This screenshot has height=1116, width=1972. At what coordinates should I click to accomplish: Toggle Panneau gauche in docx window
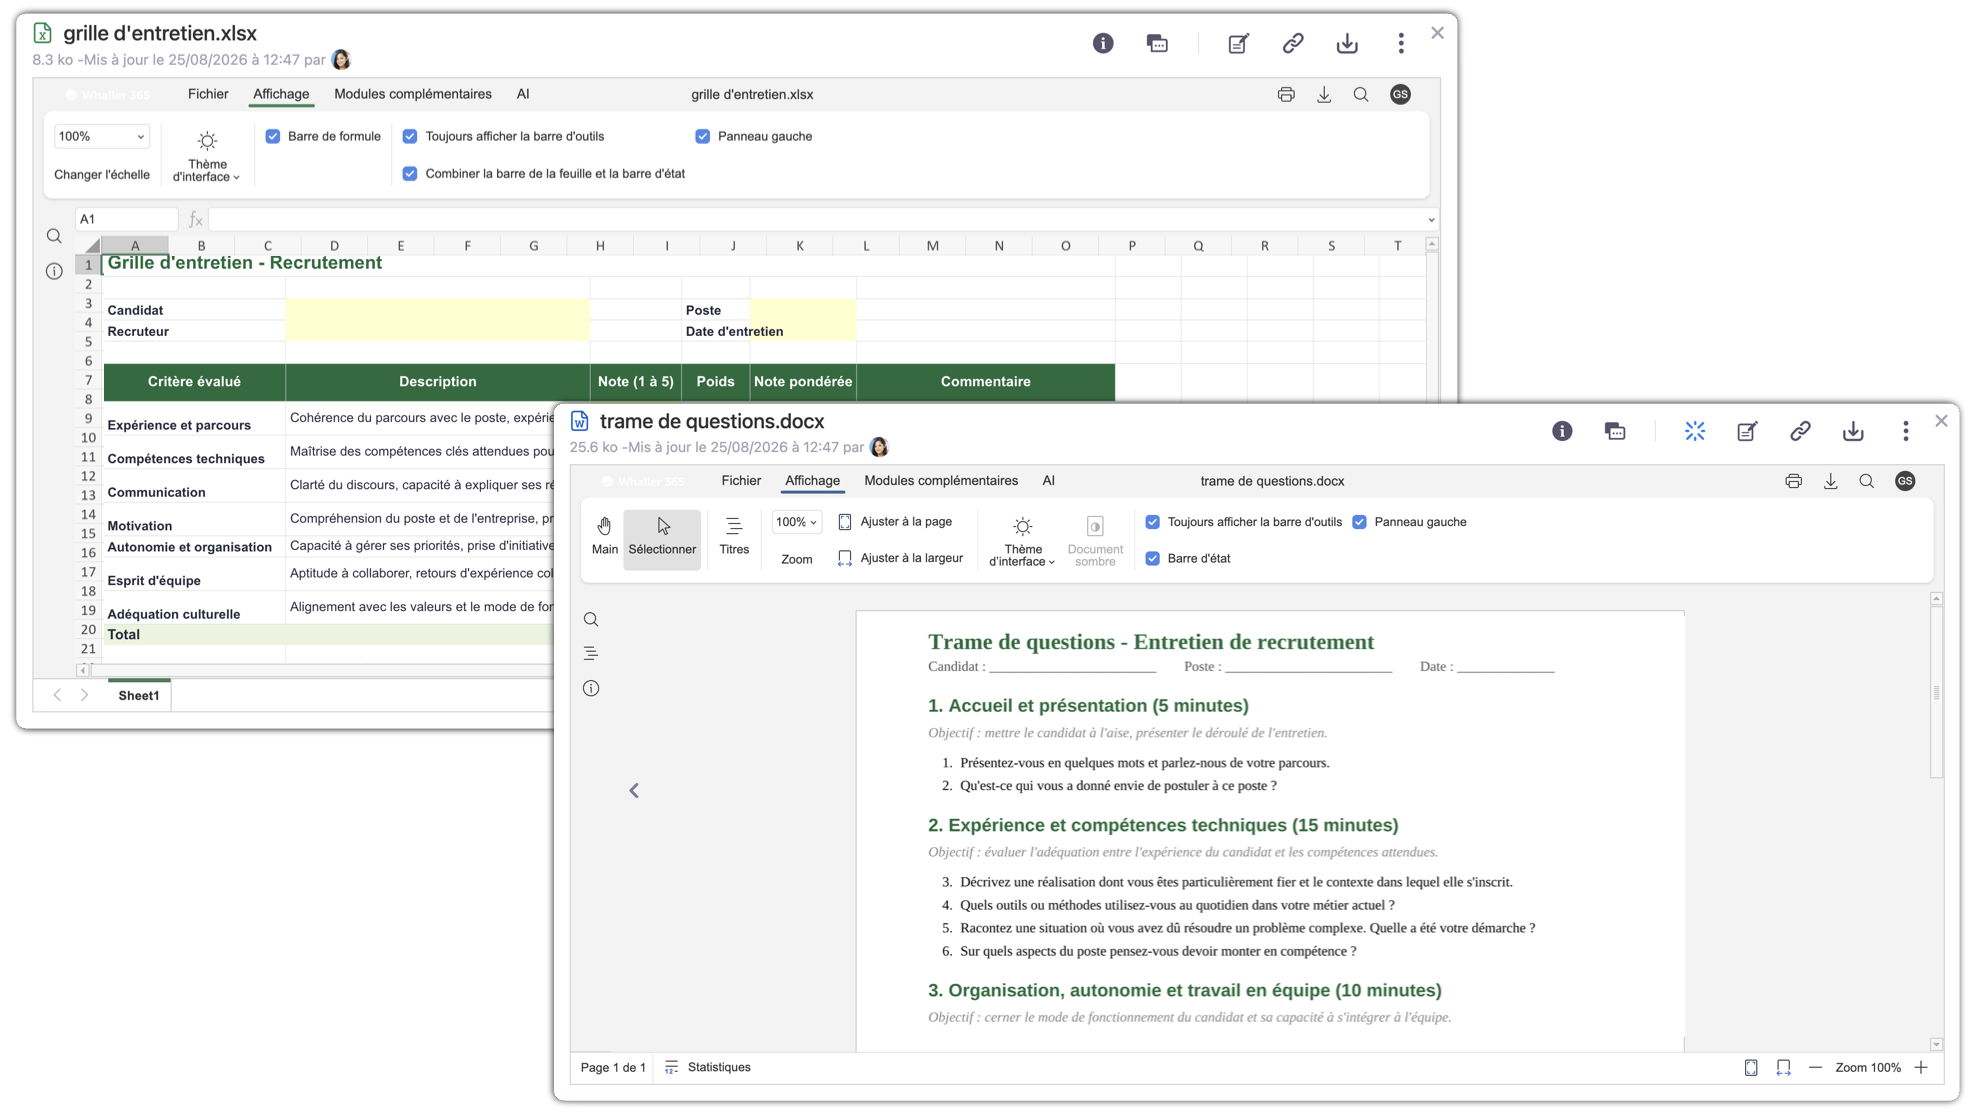[x=1360, y=522]
